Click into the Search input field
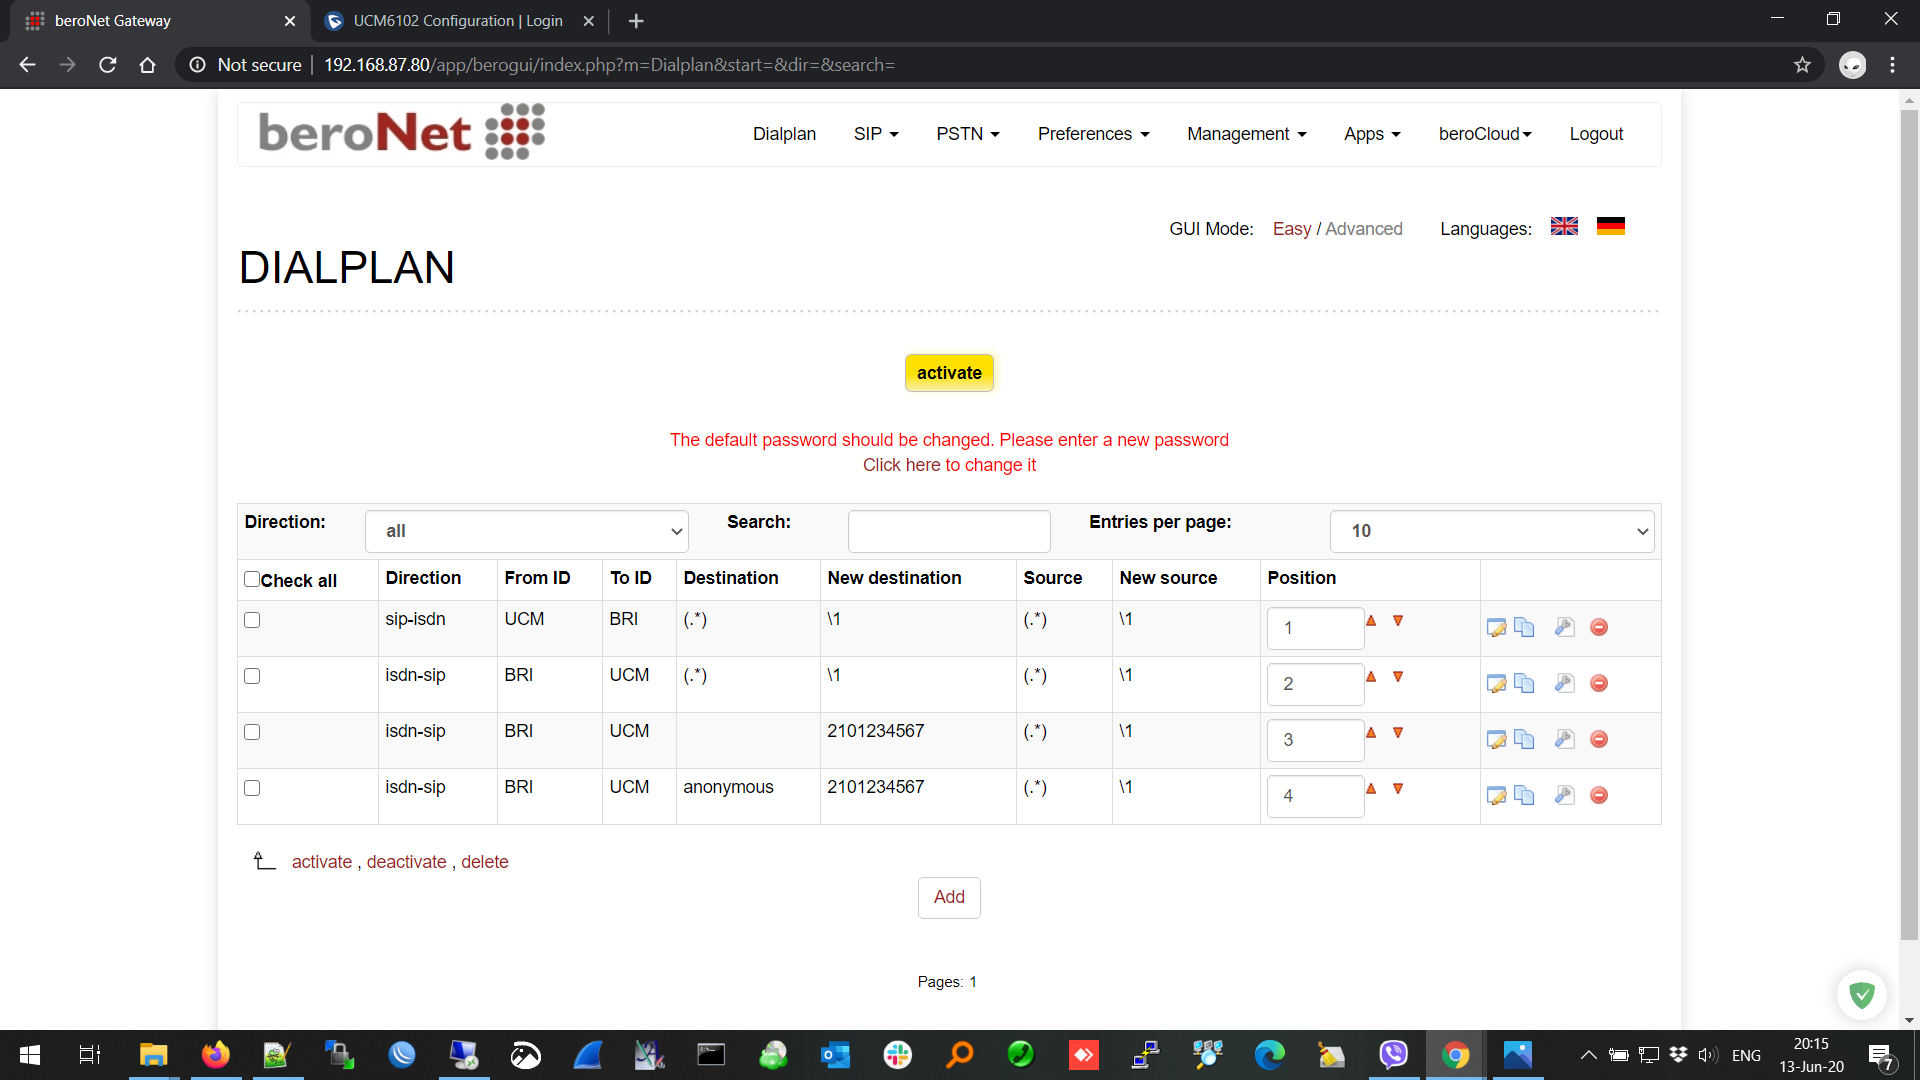1920x1080 pixels. (x=948, y=531)
